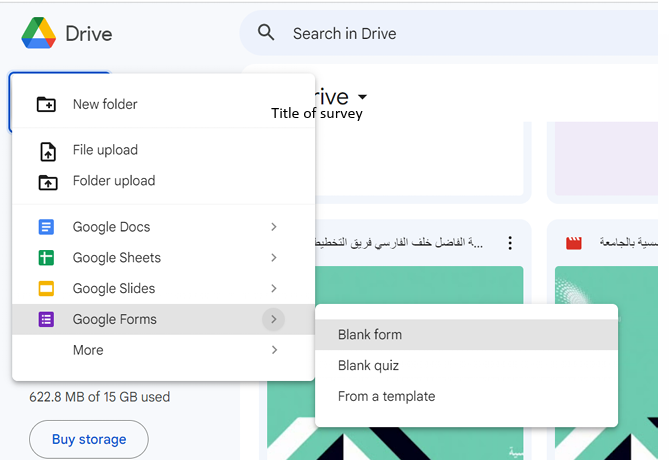
Task: Choose Blank quiz option
Action: (x=368, y=366)
